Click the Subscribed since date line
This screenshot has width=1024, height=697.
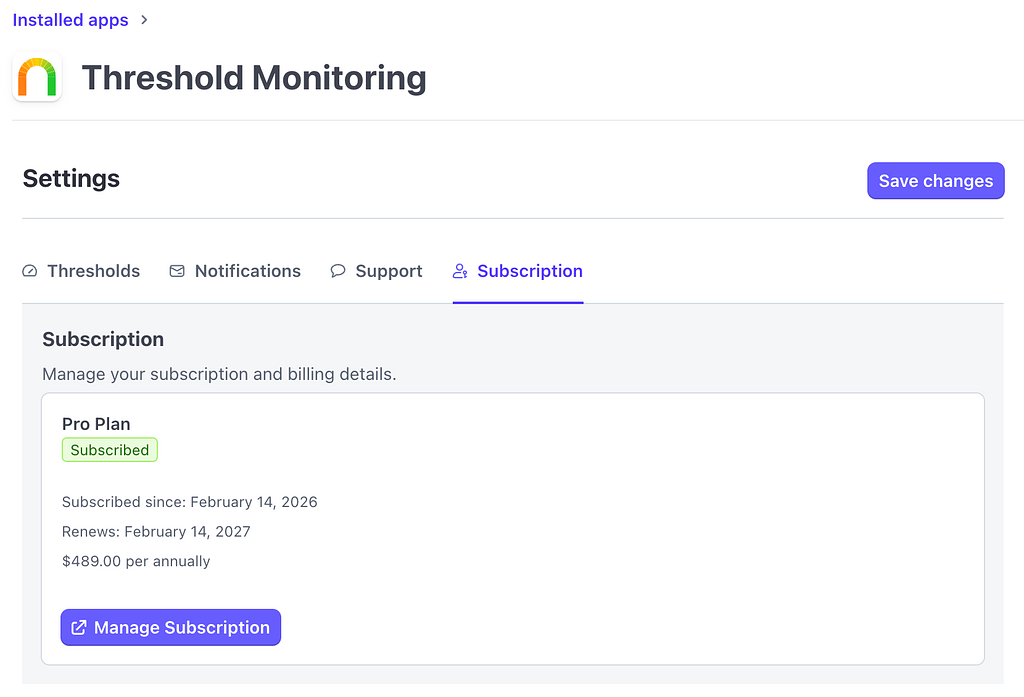pos(189,502)
